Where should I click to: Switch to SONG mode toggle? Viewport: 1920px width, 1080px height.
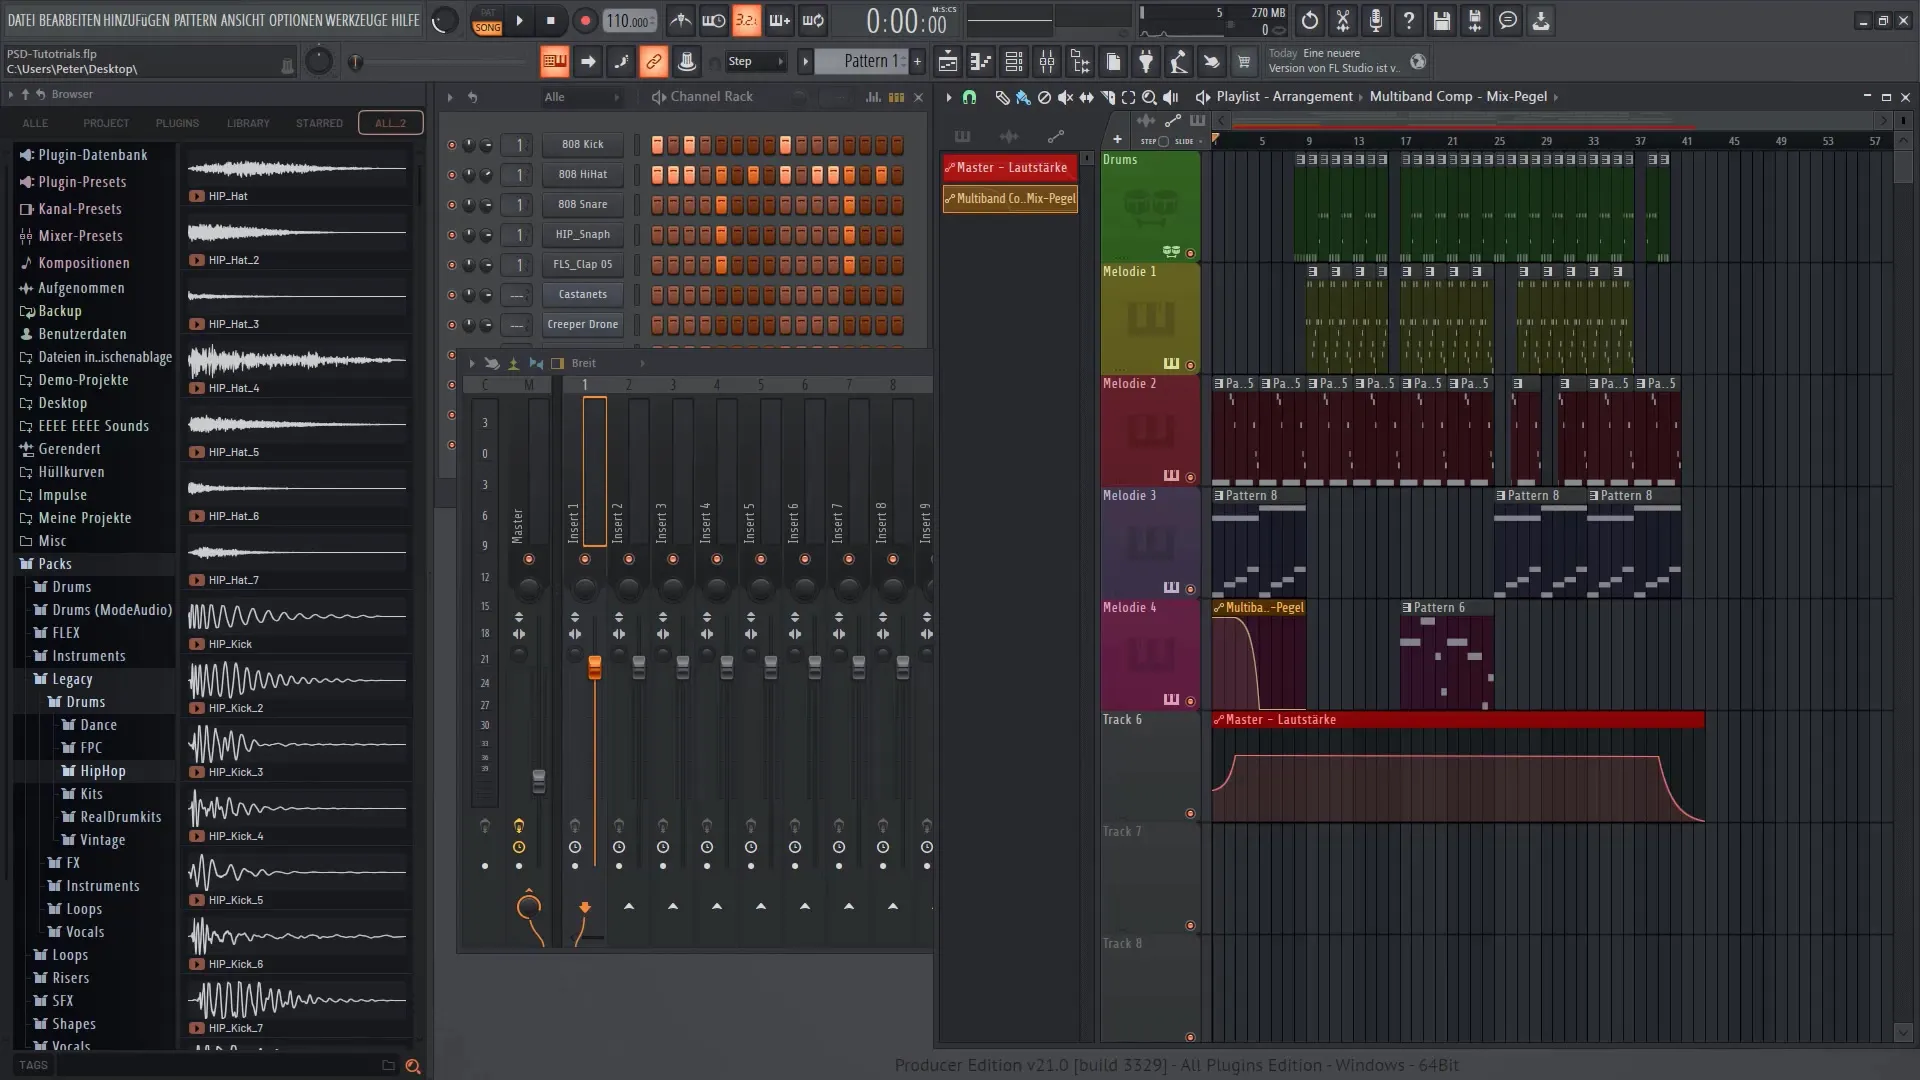click(487, 27)
